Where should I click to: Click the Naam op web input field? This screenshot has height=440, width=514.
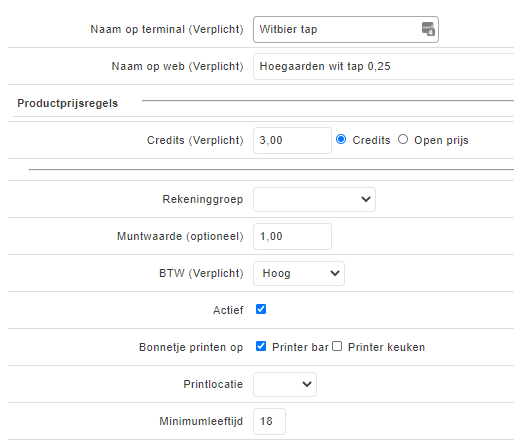[384, 66]
